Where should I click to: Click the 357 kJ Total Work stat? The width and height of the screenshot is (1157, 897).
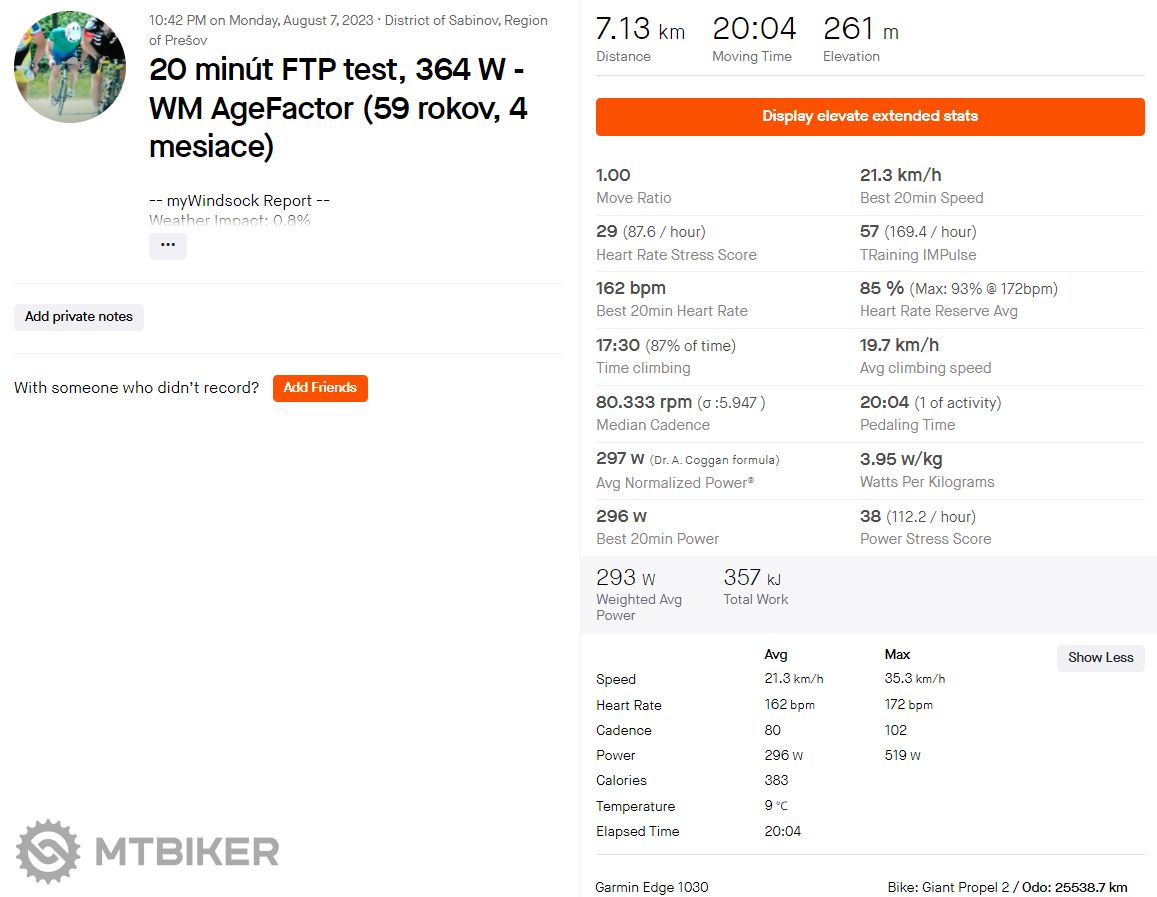pyautogui.click(x=755, y=586)
